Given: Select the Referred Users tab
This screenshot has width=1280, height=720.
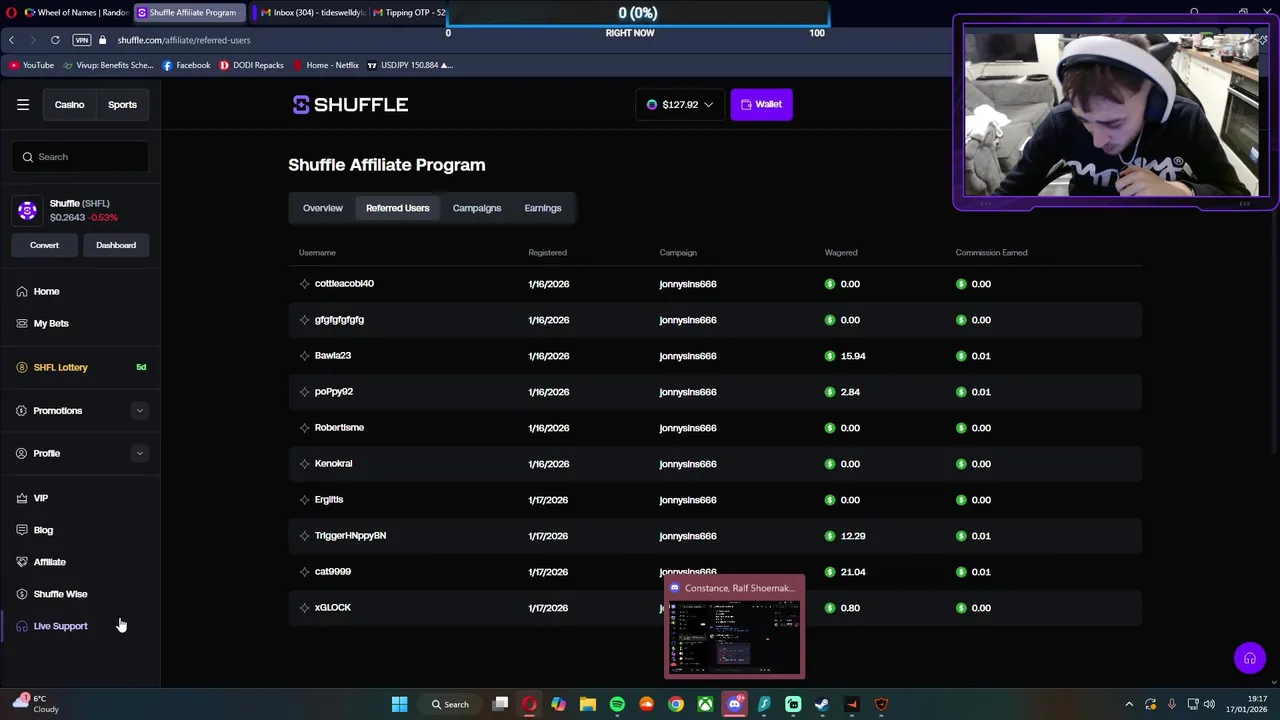Looking at the screenshot, I should (397, 208).
